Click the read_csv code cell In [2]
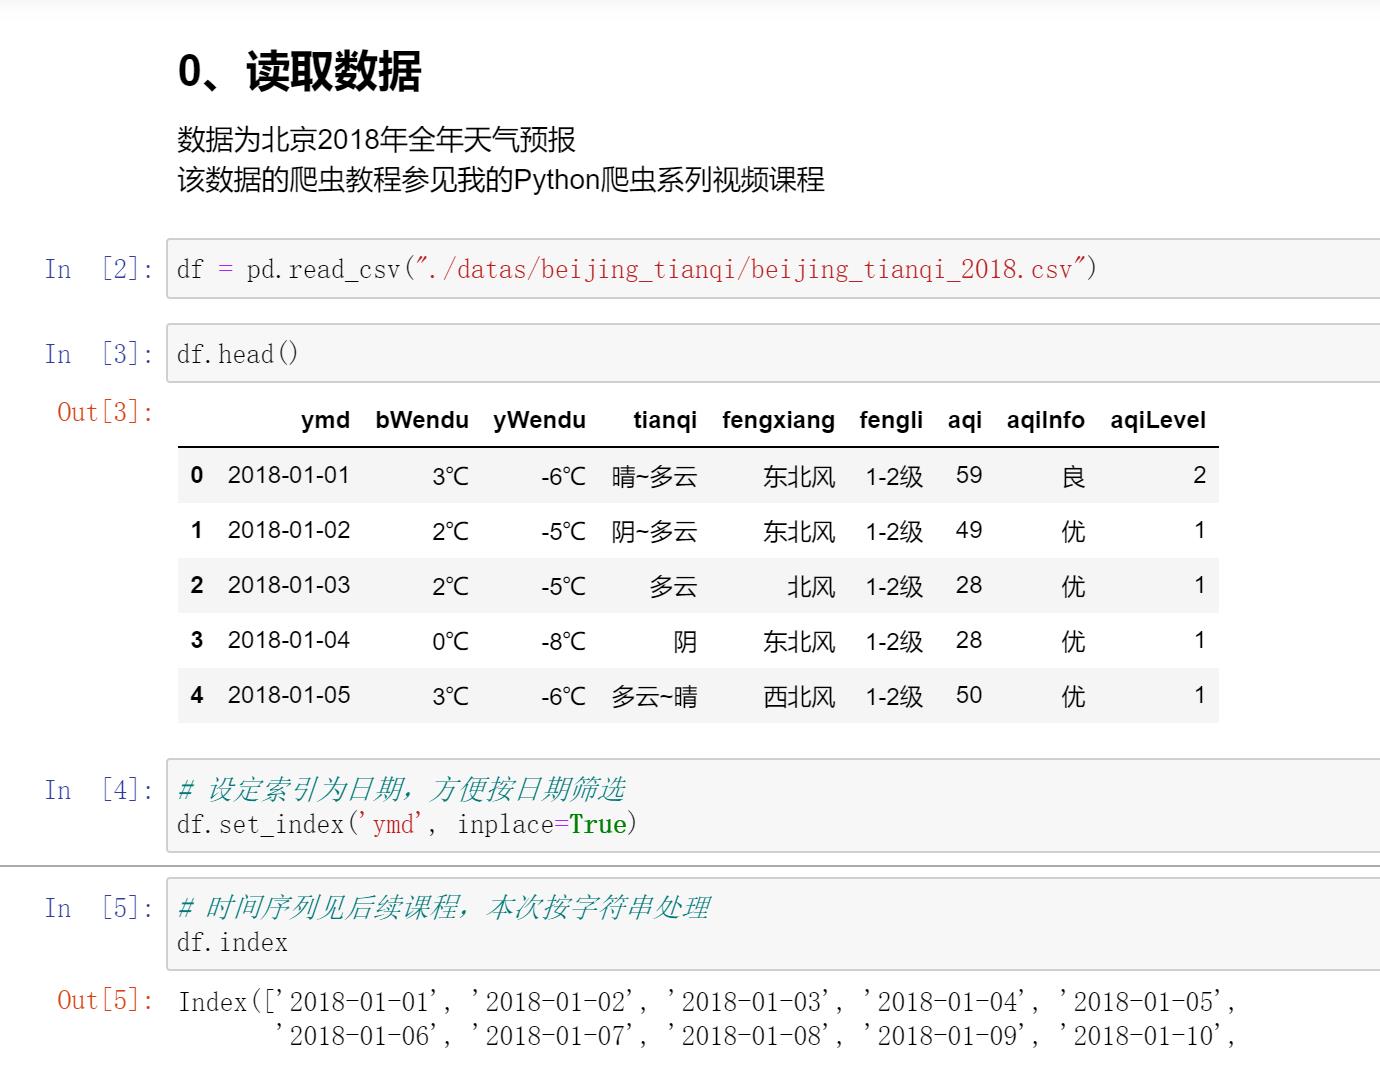 [x=773, y=269]
